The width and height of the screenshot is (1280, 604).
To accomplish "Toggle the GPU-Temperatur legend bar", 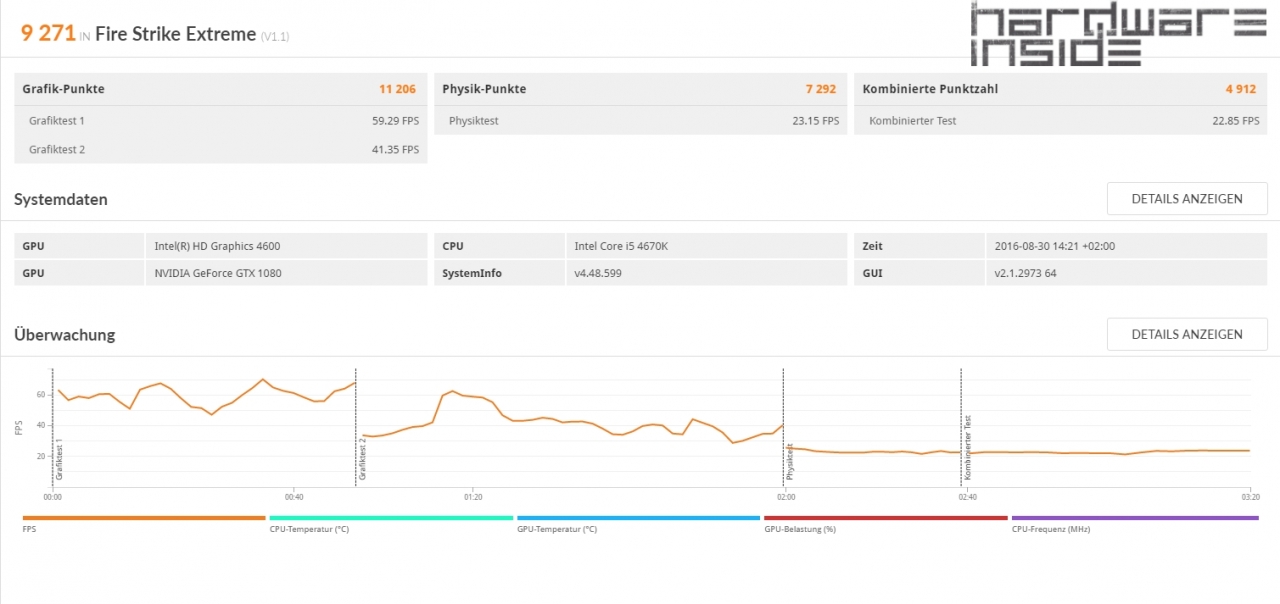I will click(x=638, y=518).
